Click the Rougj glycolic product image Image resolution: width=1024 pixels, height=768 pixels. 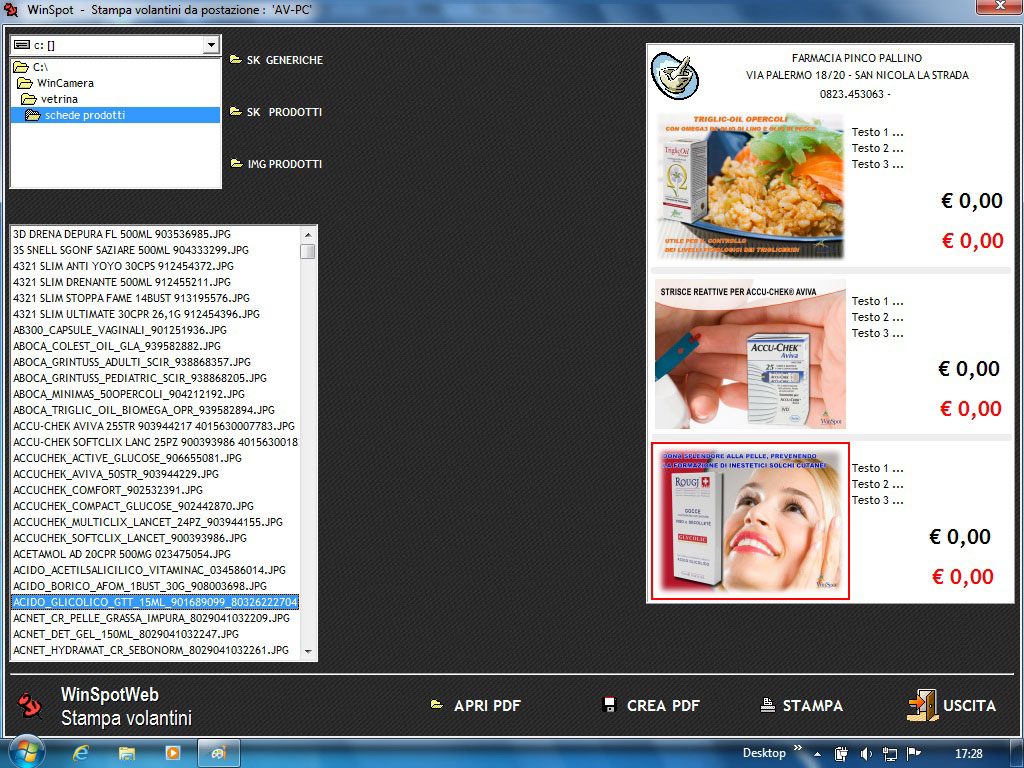point(750,521)
